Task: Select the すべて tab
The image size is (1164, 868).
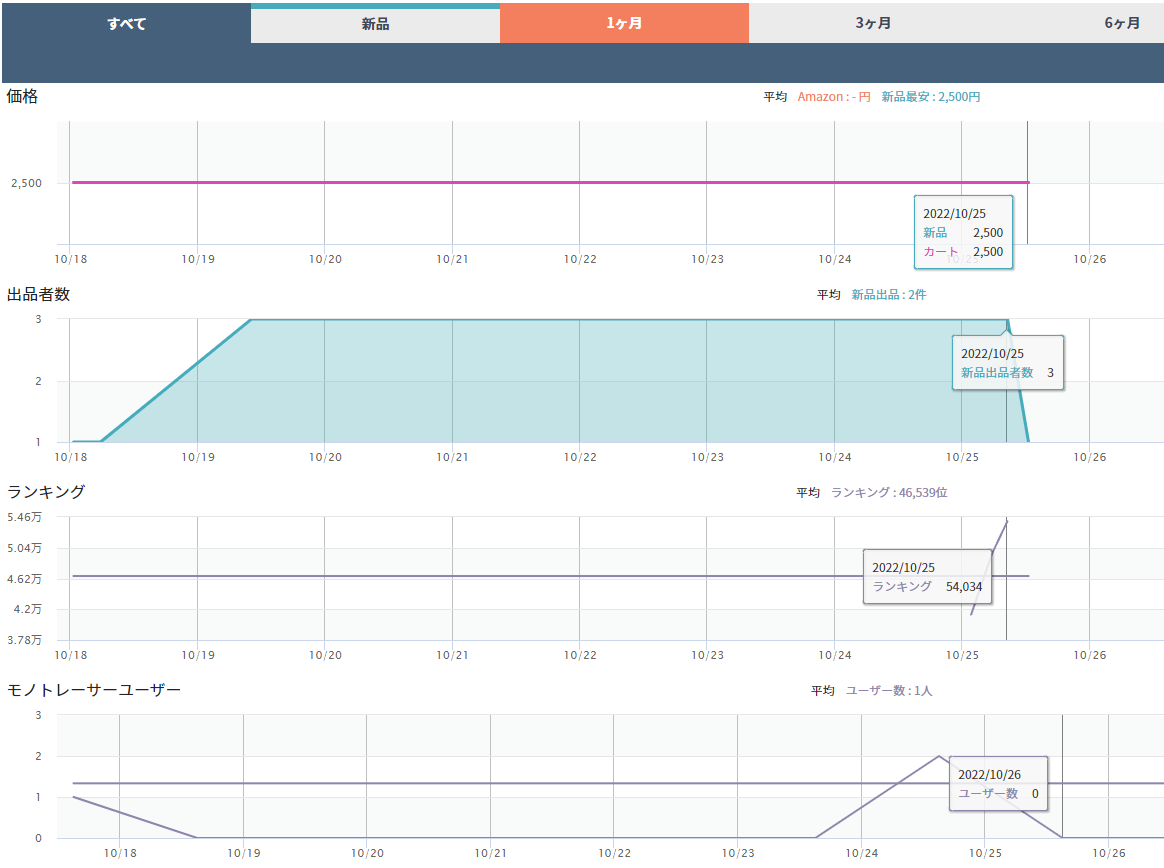Action: [126, 24]
